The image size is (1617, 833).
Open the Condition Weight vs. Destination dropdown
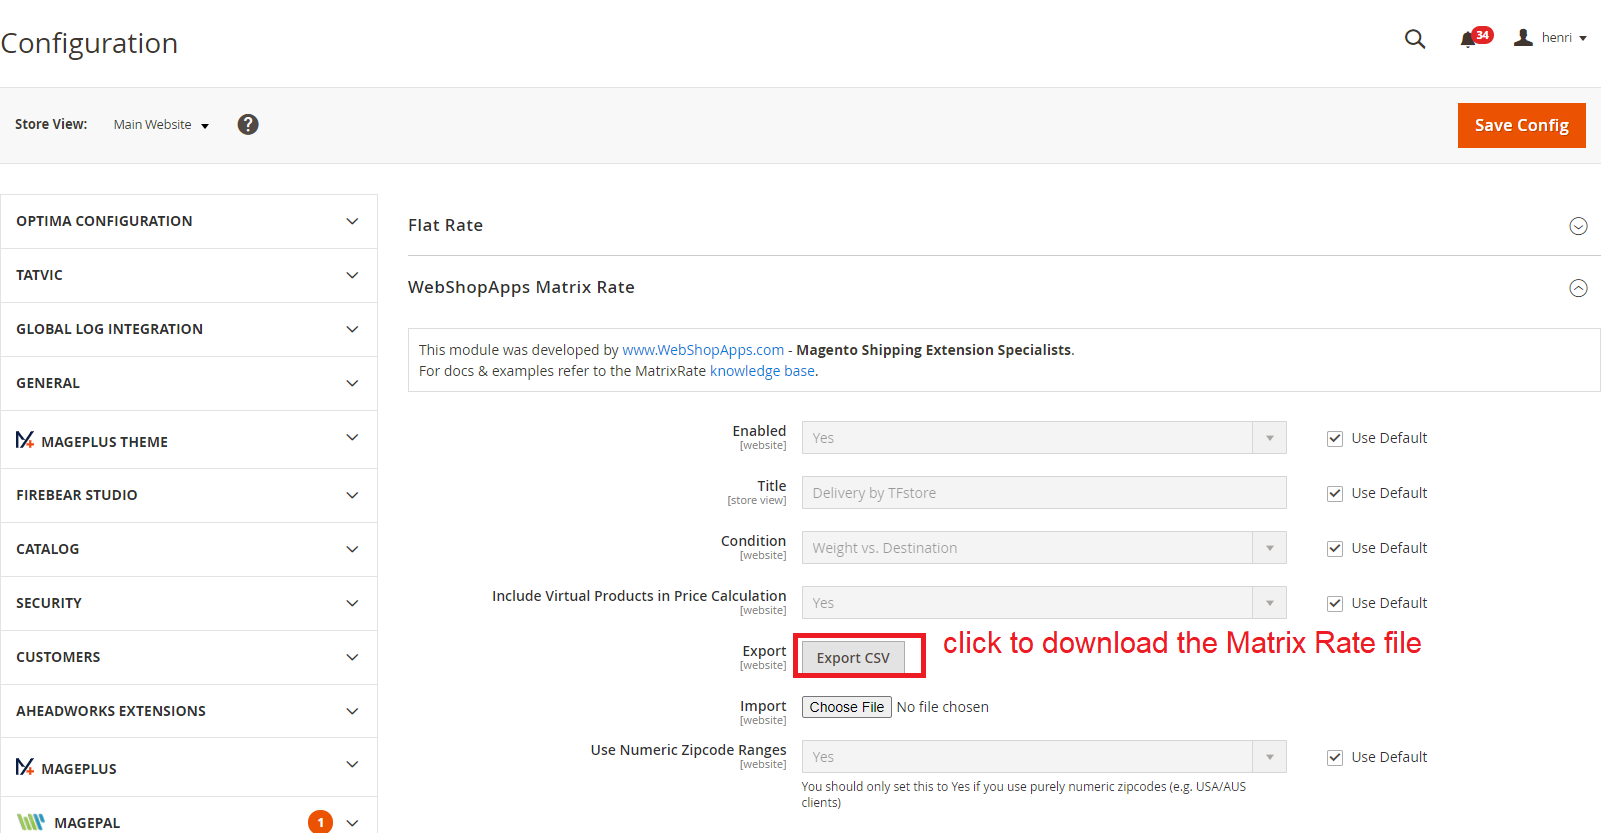click(x=1044, y=548)
